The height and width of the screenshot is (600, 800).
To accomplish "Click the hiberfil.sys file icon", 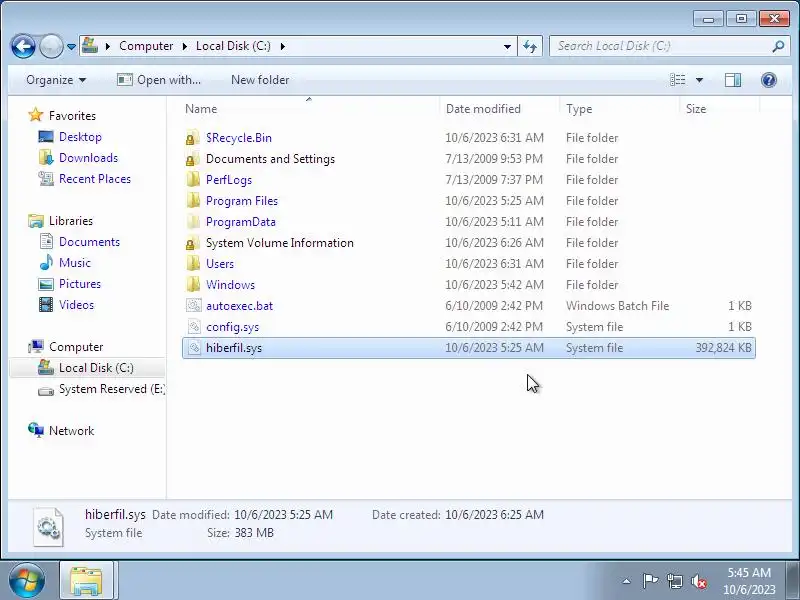I will click(193, 347).
